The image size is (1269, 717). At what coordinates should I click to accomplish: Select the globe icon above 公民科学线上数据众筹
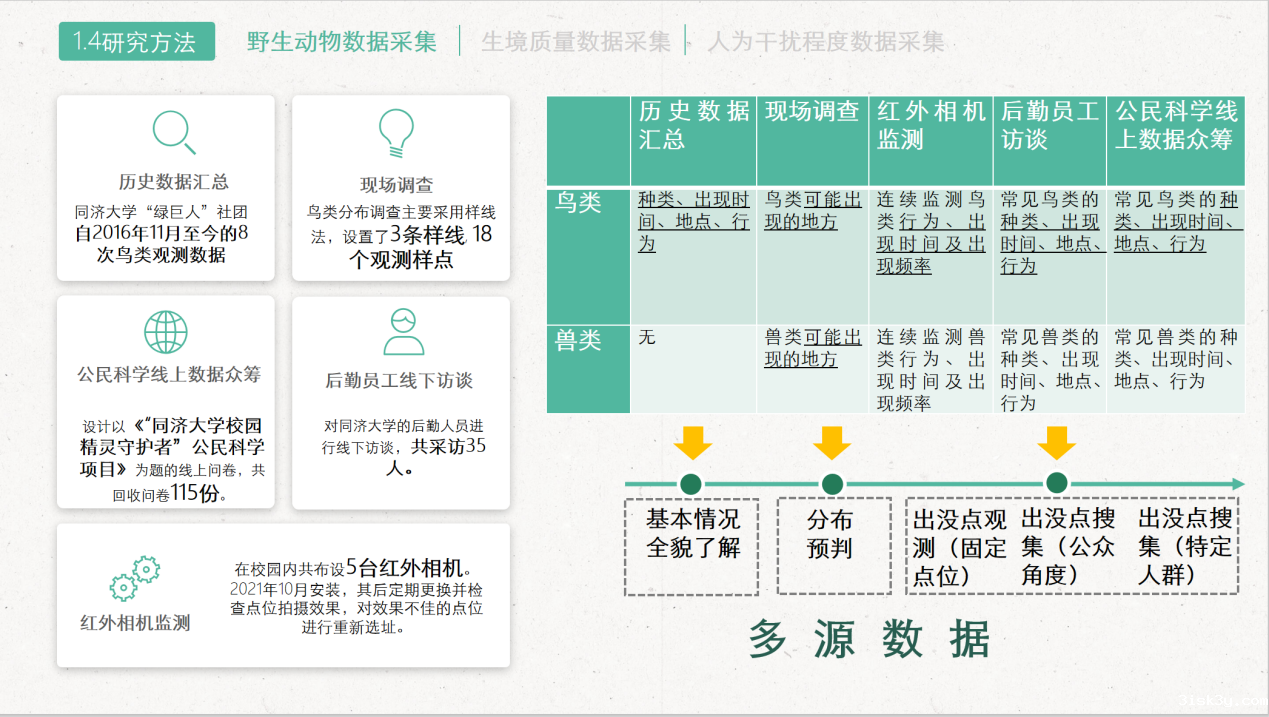click(165, 332)
